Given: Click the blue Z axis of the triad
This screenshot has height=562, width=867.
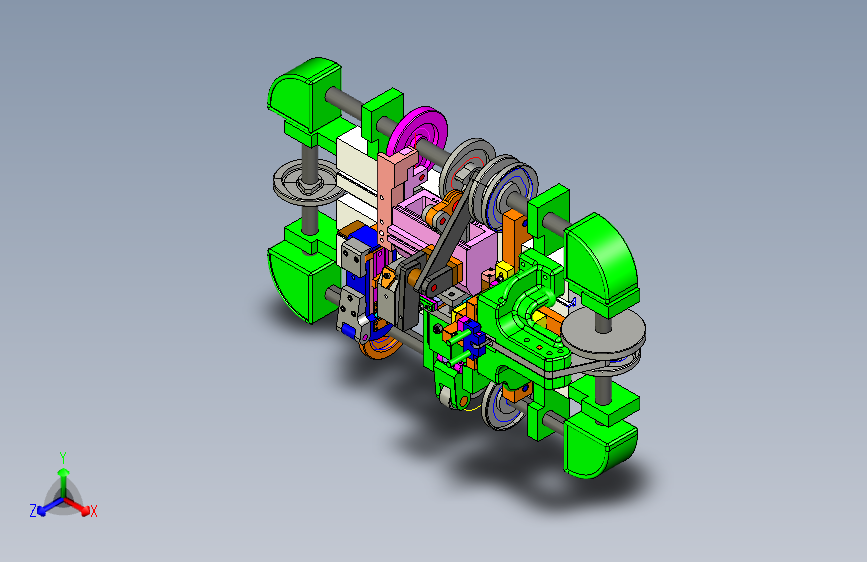Looking at the screenshot, I should (50, 506).
